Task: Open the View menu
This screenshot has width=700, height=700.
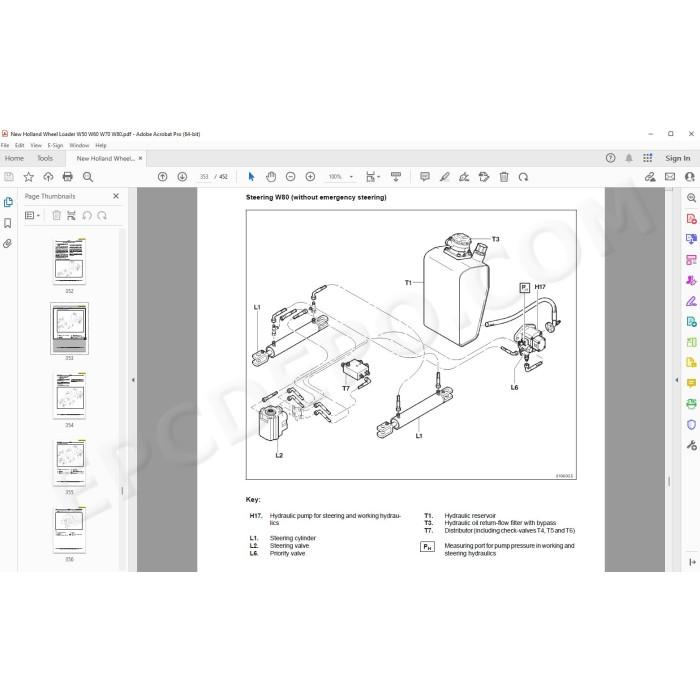Action: [36, 146]
